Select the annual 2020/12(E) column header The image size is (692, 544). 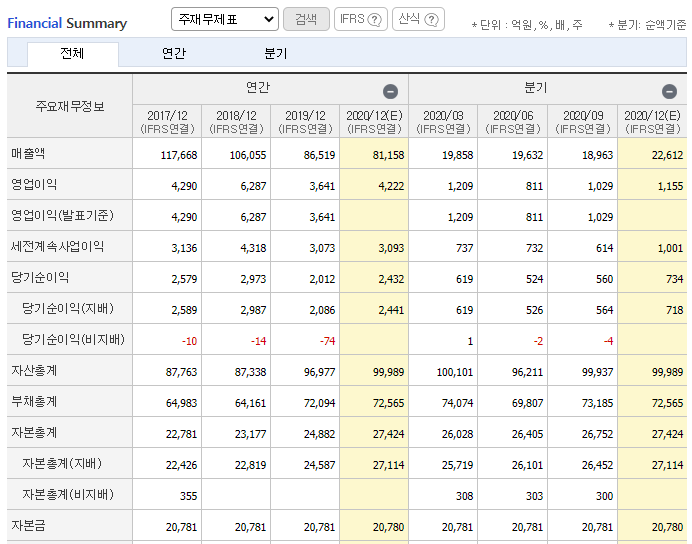click(x=374, y=121)
